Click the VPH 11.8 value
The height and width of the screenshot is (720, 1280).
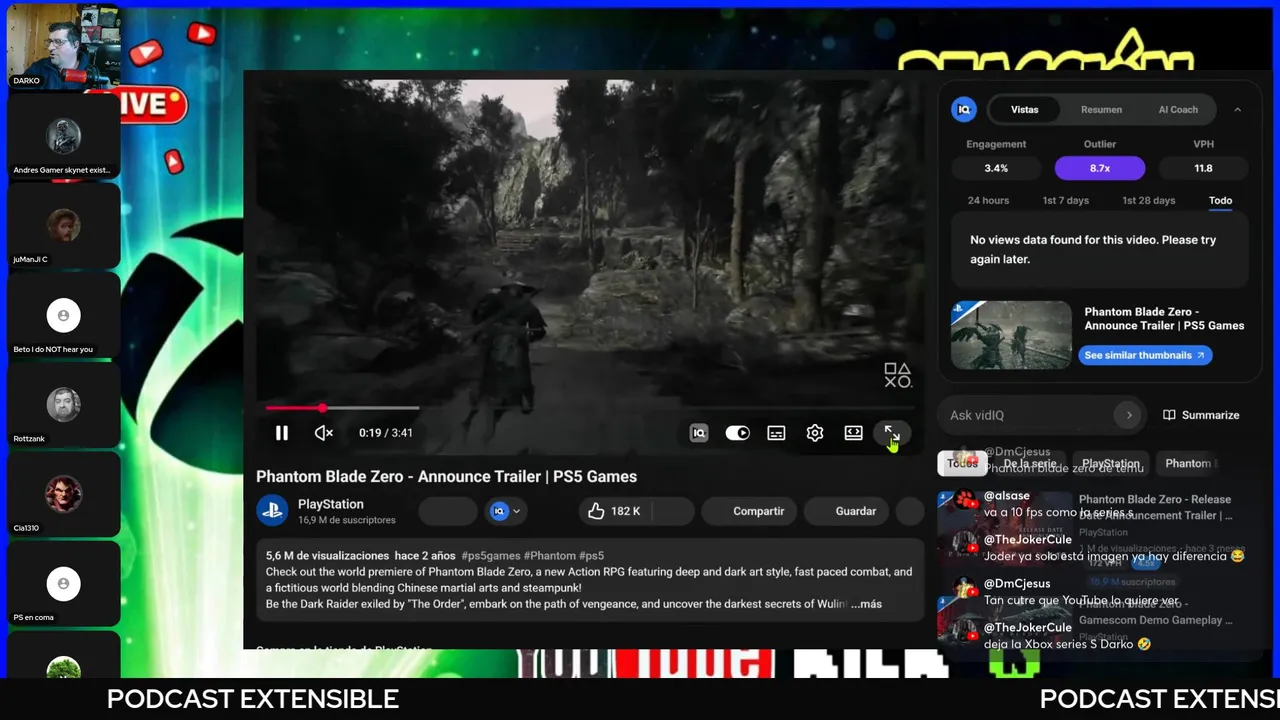[x=1203, y=168]
